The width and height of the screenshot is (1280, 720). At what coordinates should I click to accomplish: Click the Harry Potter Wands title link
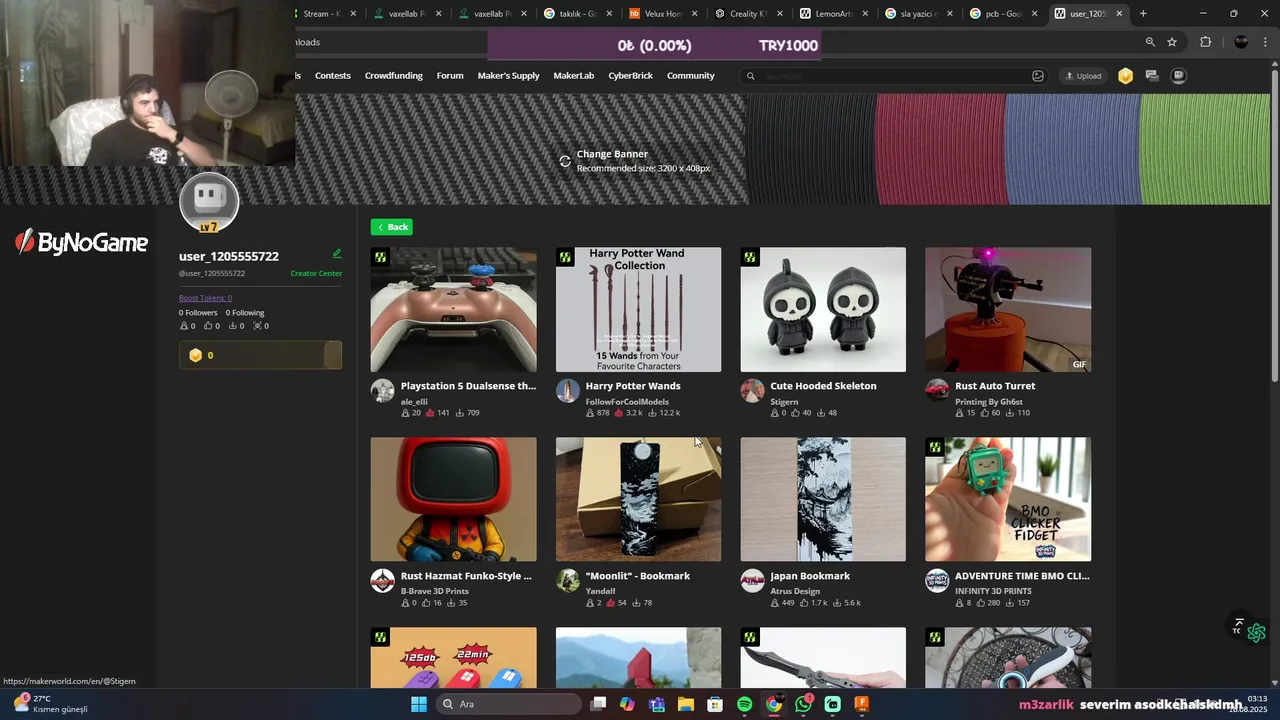(633, 386)
